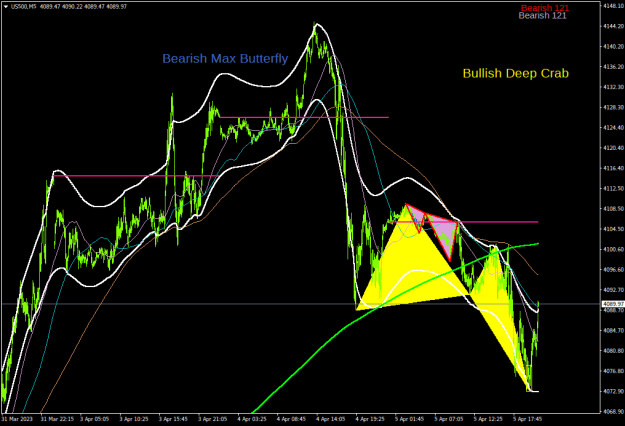
Task: Click the '3 Apr 15:45' time label
Action: 173,419
